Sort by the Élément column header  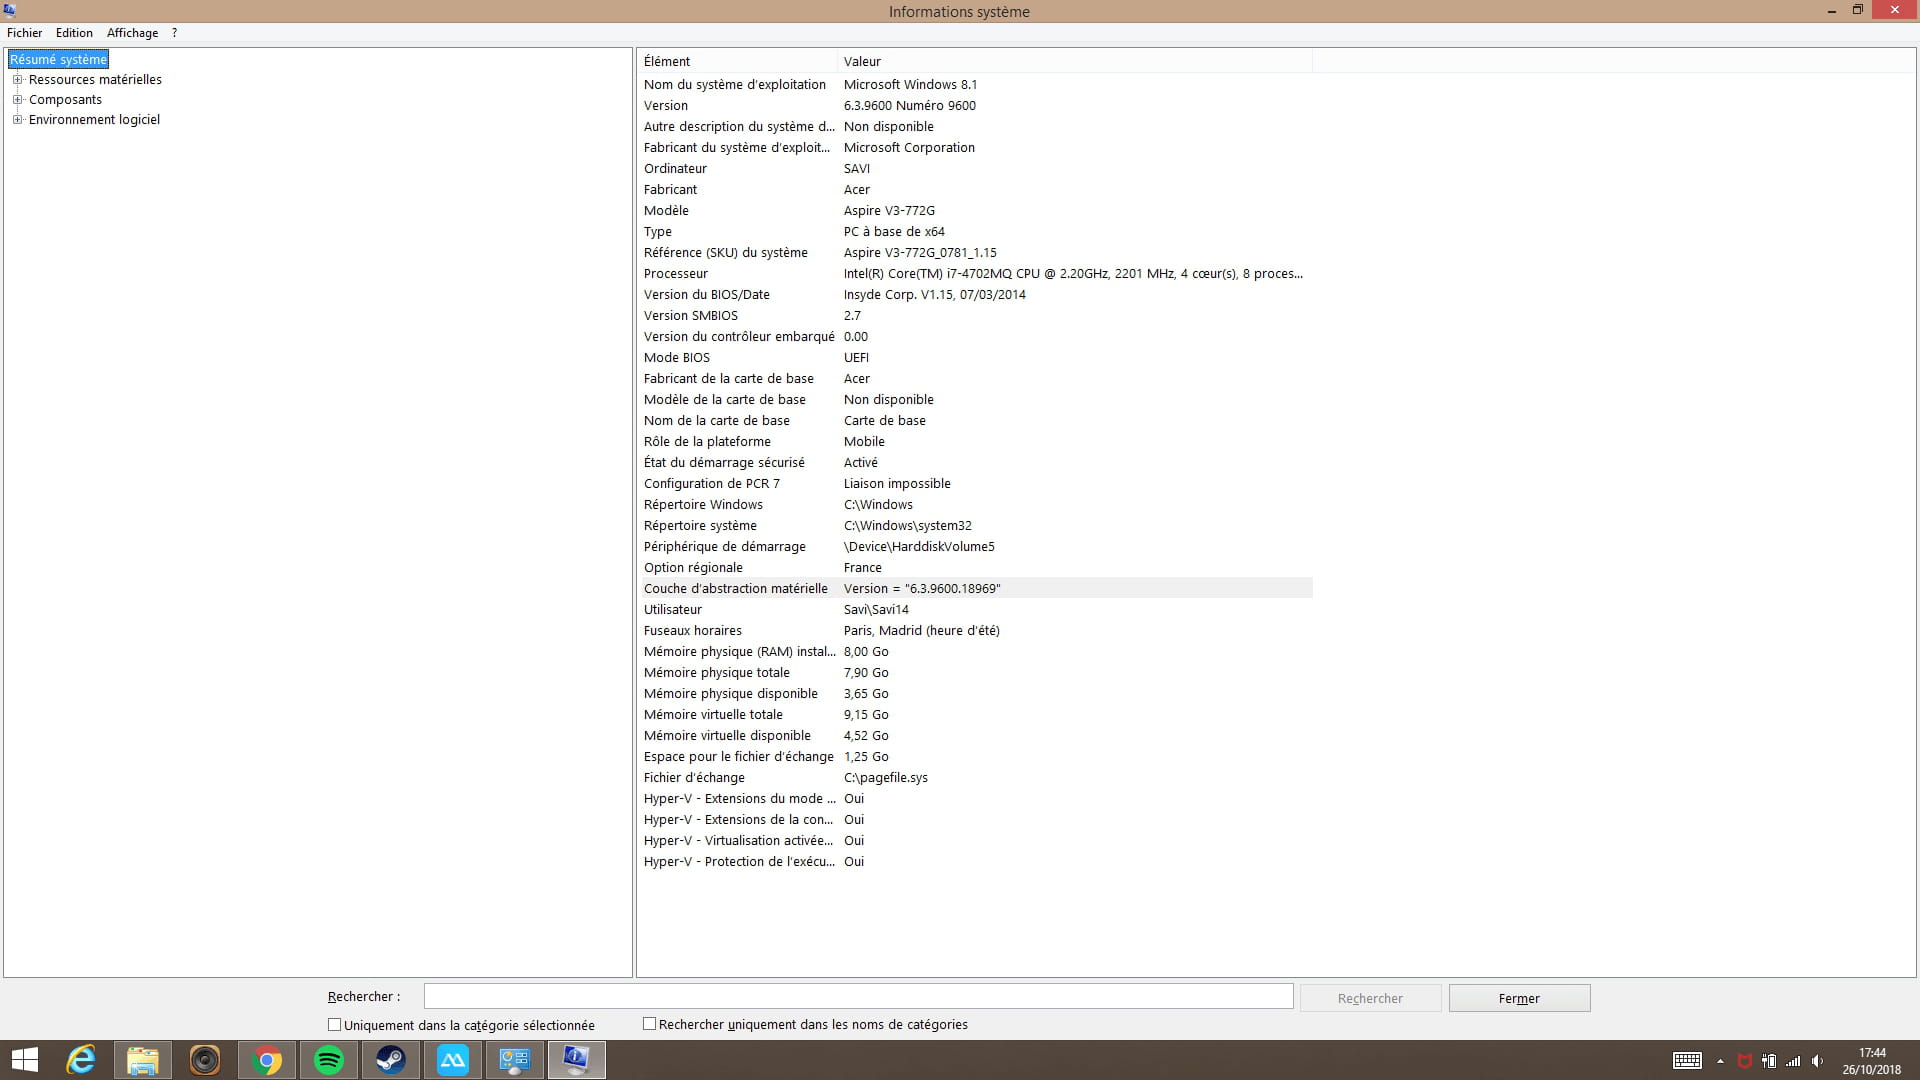[737, 61]
